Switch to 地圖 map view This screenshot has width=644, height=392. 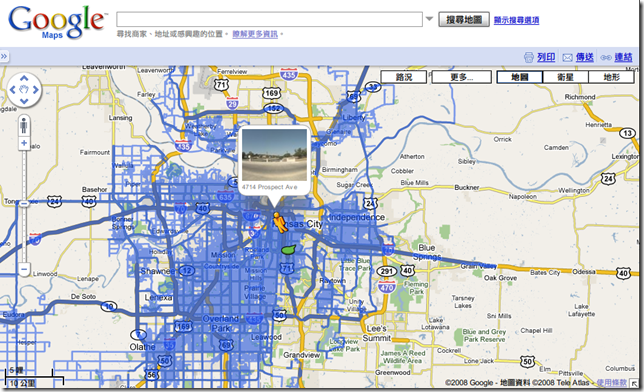click(520, 77)
